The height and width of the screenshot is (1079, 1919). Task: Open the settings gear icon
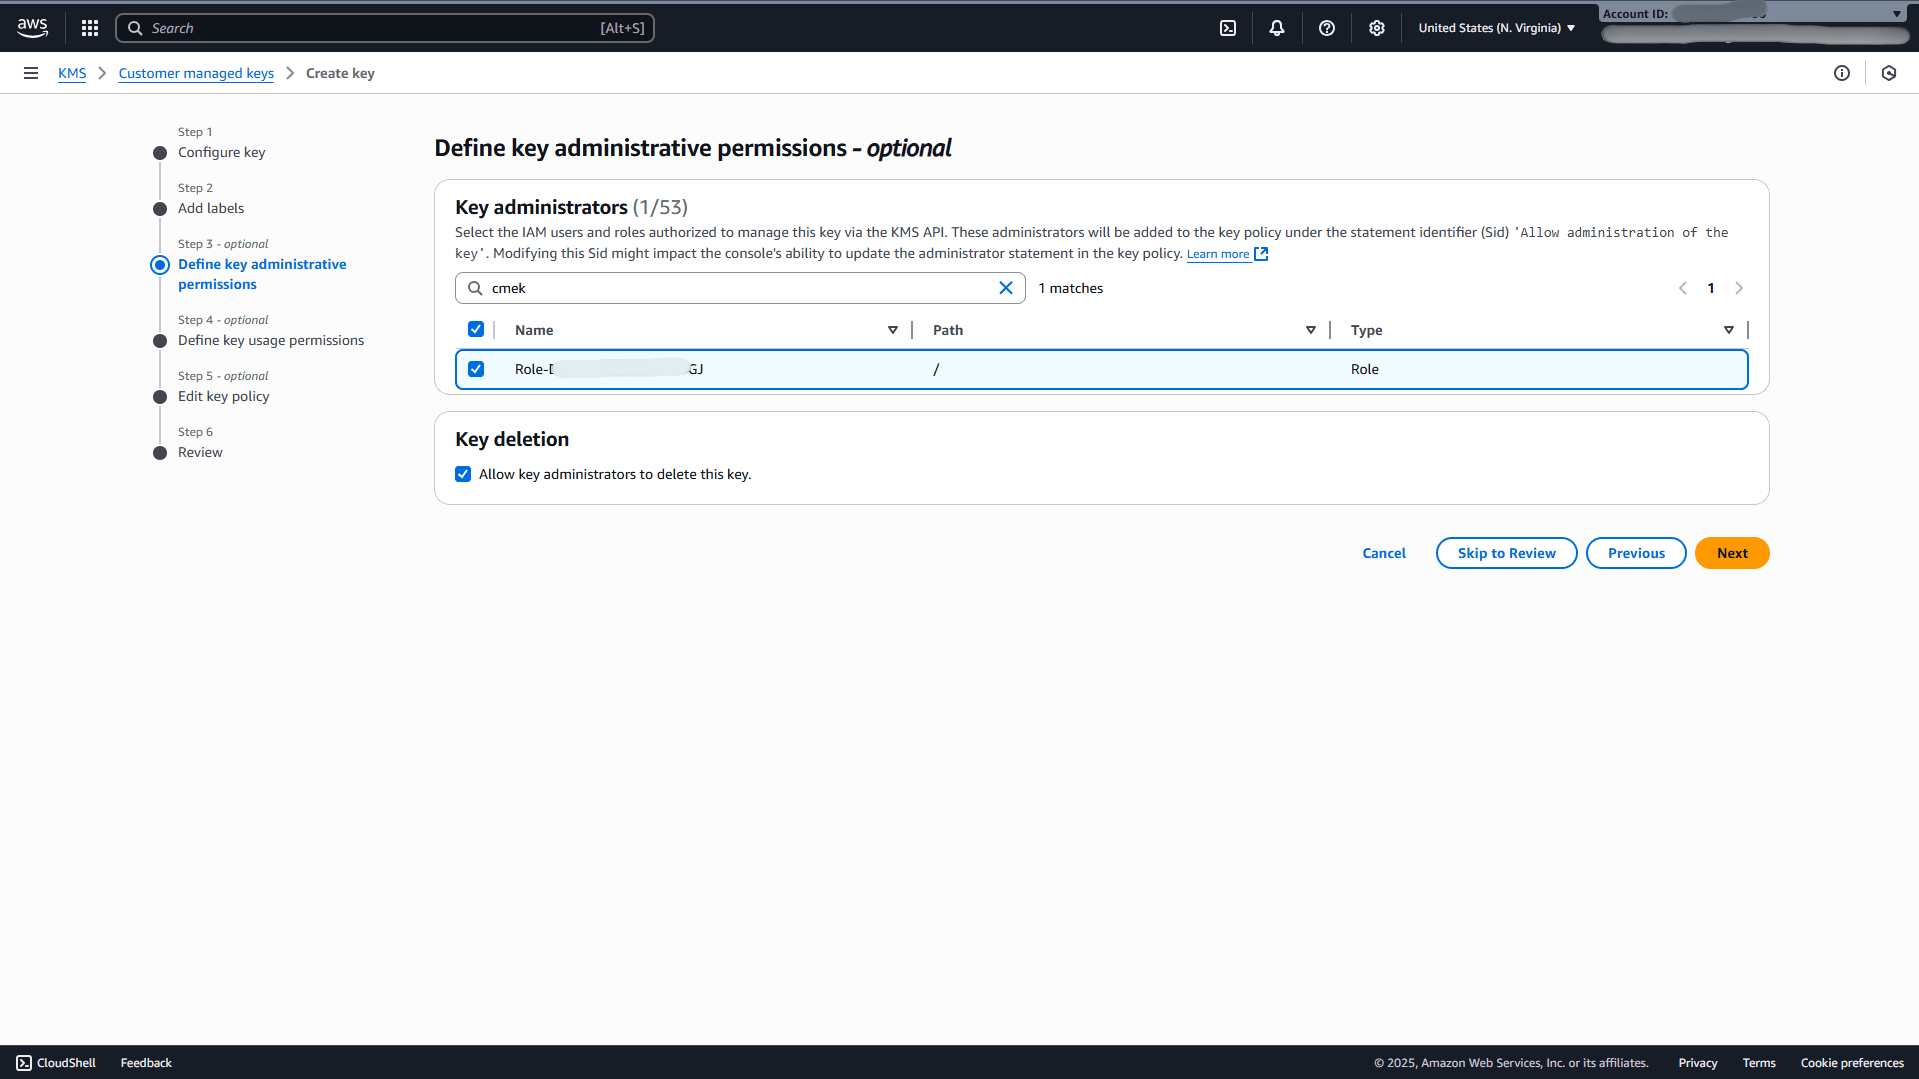pyautogui.click(x=1377, y=27)
